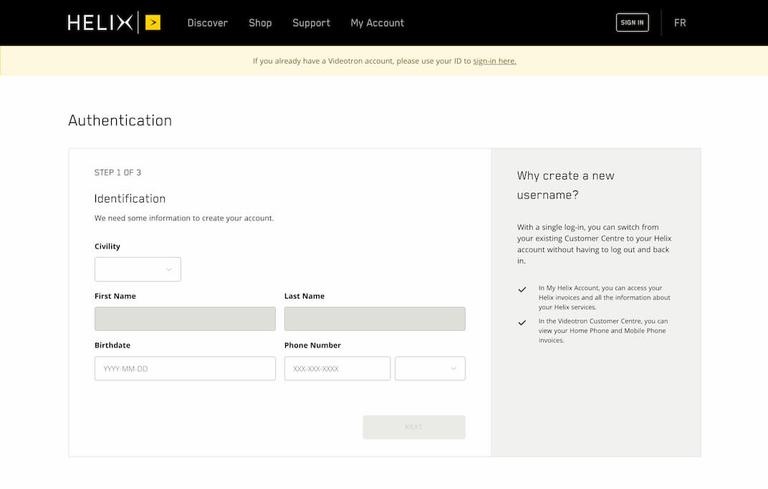The height and width of the screenshot is (489, 768).
Task: Click the phone type chevron arrow
Action: [453, 369]
